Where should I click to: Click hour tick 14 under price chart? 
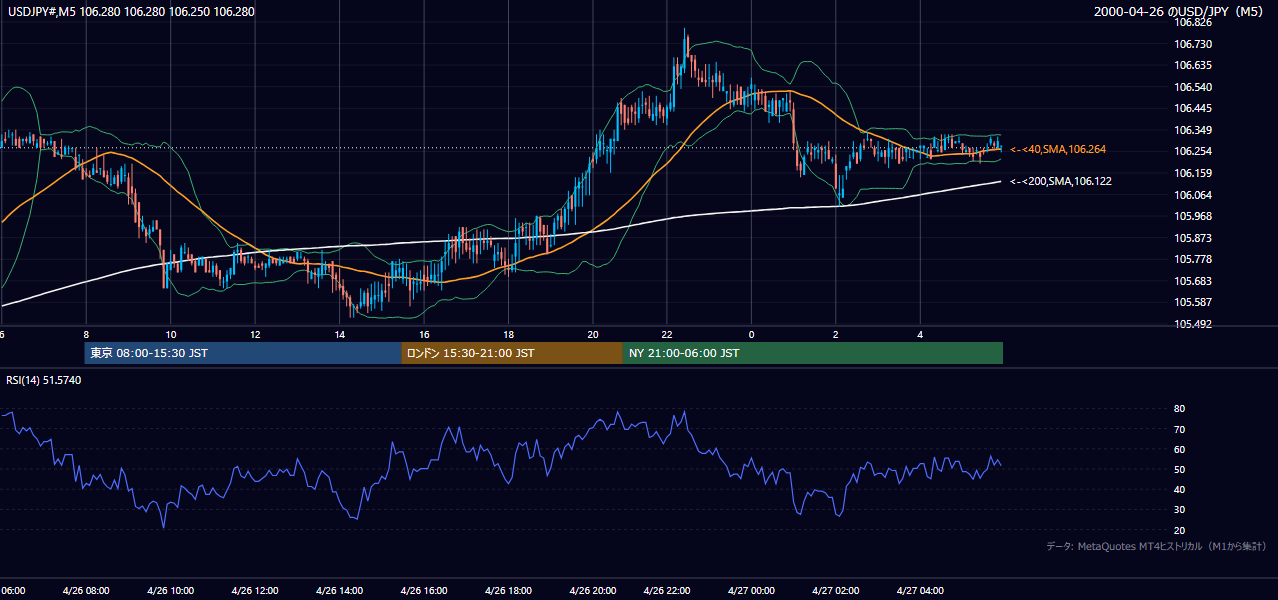(x=340, y=335)
